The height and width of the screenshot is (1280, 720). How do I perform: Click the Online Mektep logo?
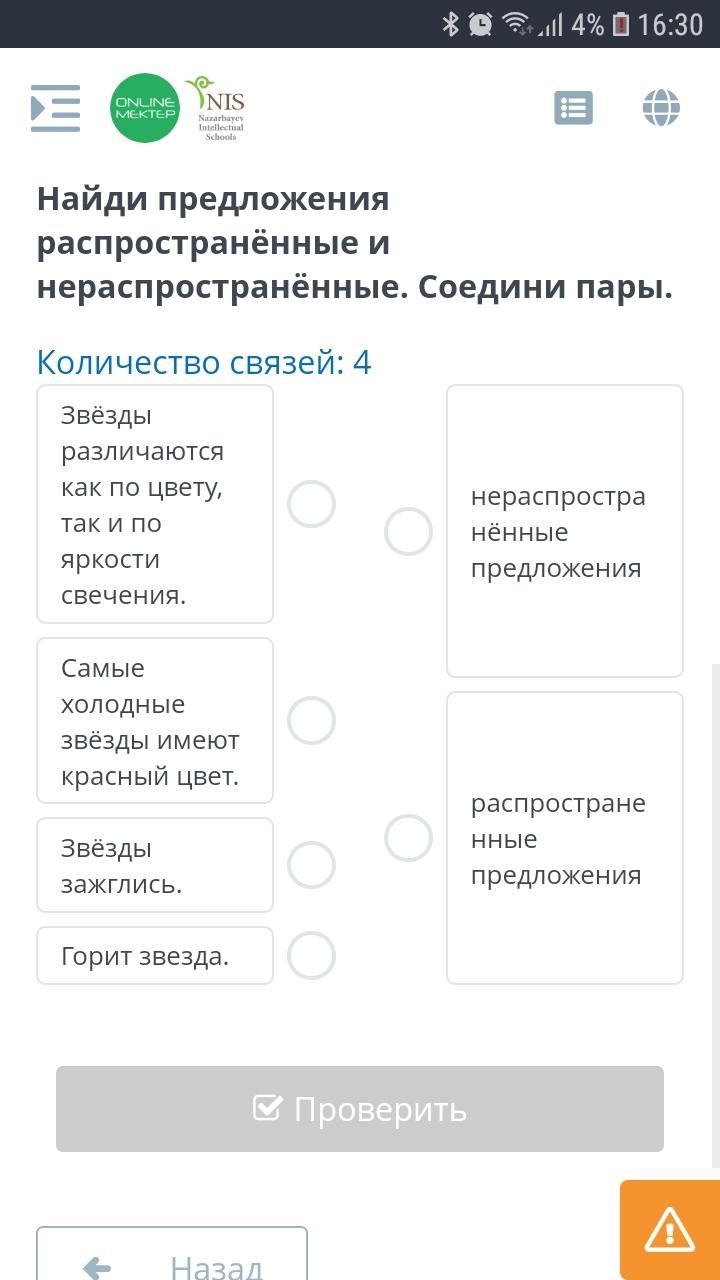pos(145,108)
